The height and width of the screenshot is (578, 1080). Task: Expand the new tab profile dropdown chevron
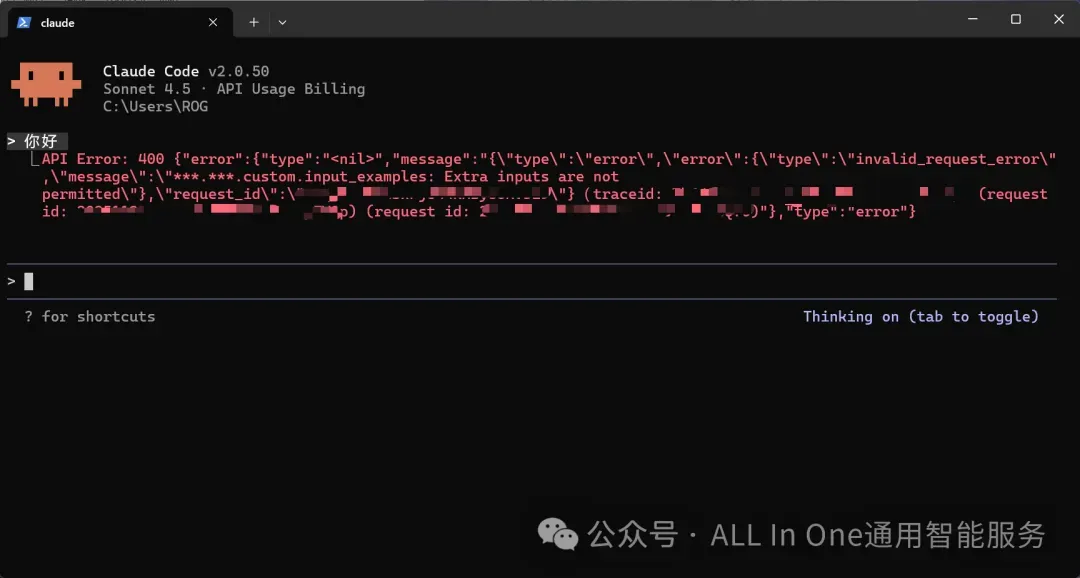coord(282,22)
